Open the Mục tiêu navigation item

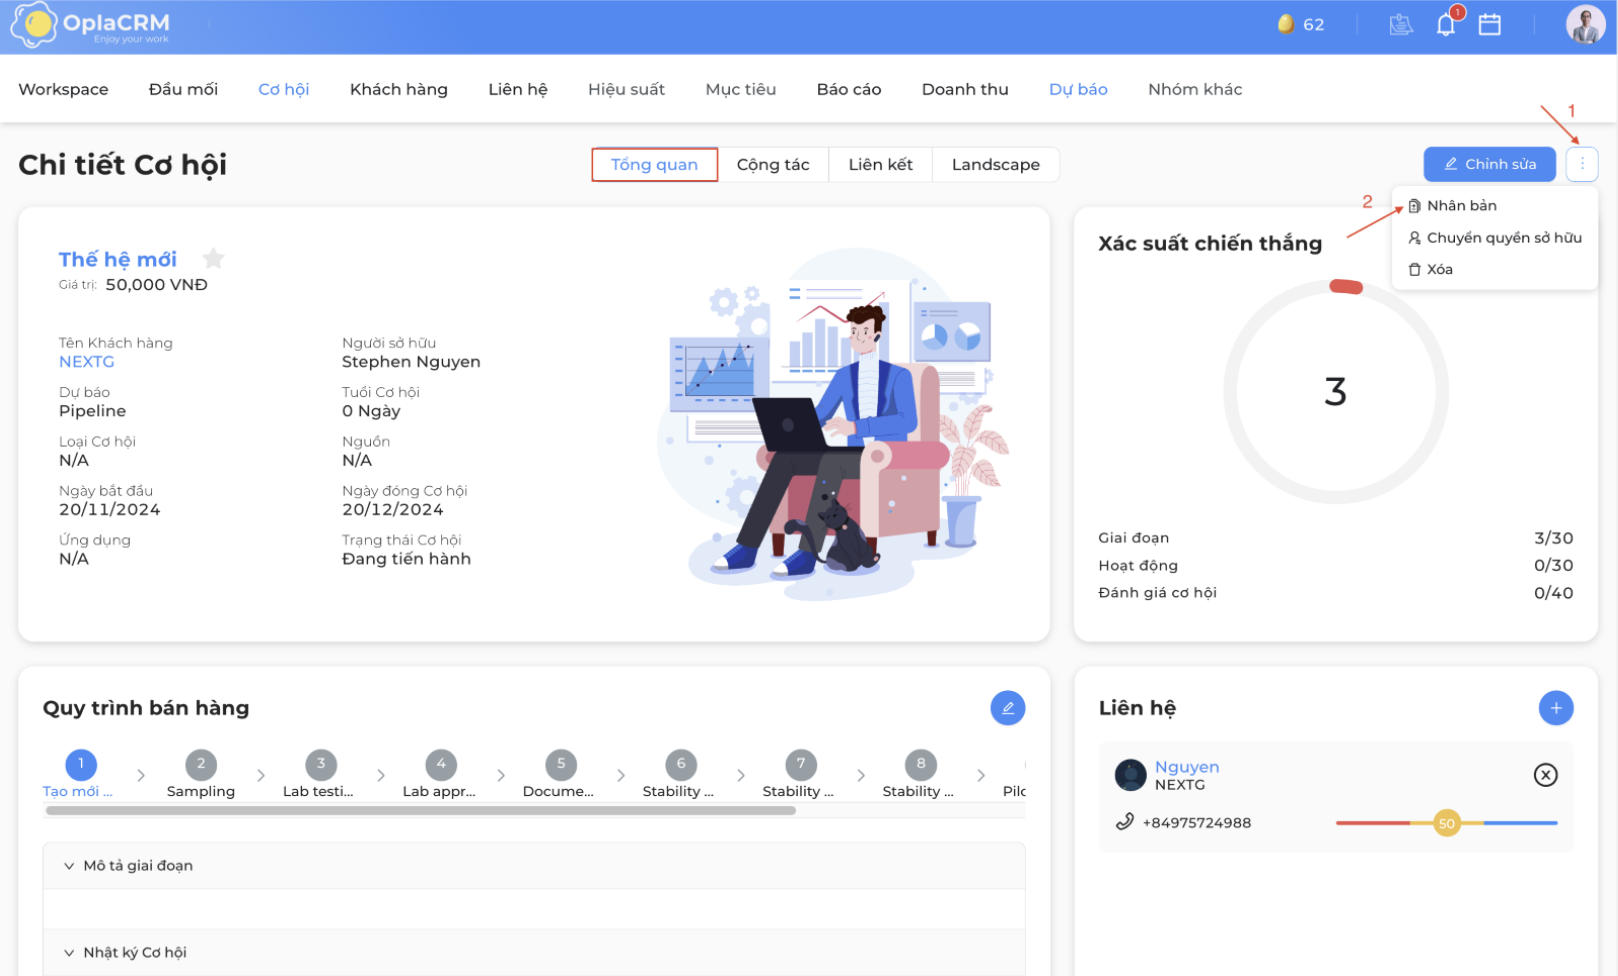[741, 89]
